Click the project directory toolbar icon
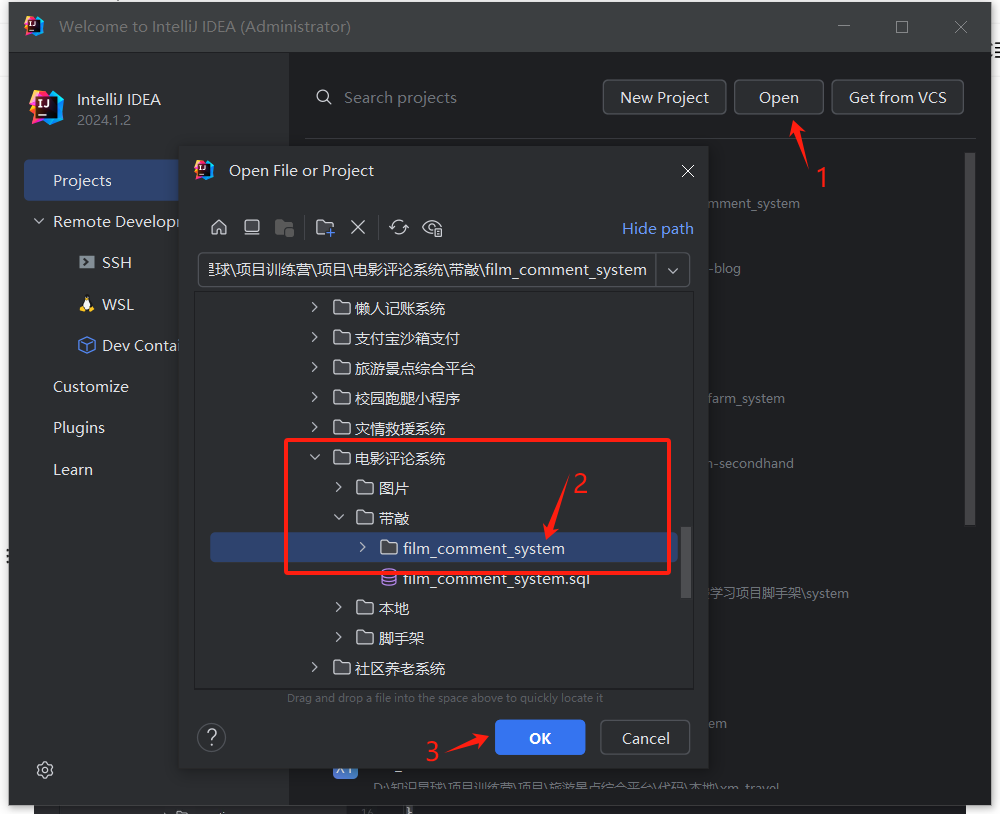The image size is (1000, 814). coord(284,228)
